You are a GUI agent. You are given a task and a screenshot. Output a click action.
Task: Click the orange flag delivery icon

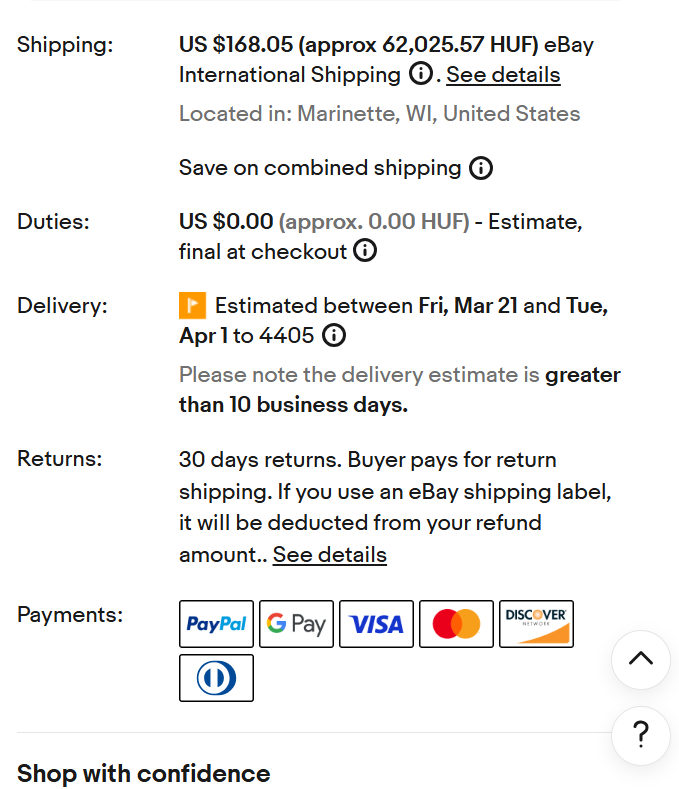(x=192, y=305)
